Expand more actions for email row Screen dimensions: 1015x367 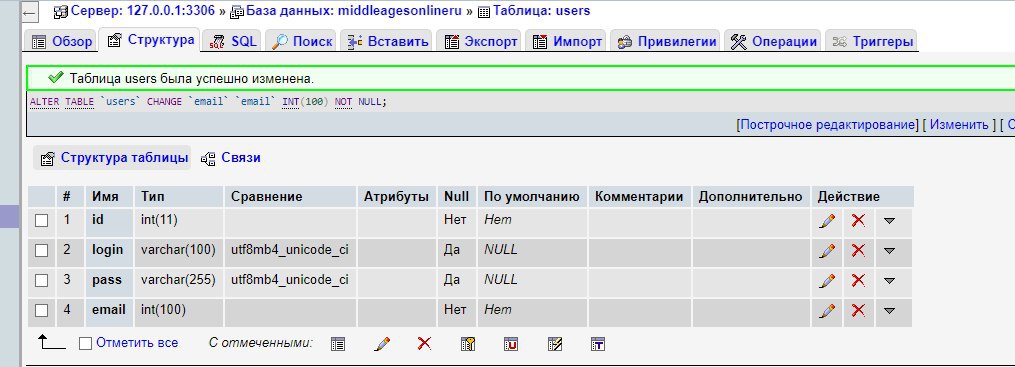(889, 311)
